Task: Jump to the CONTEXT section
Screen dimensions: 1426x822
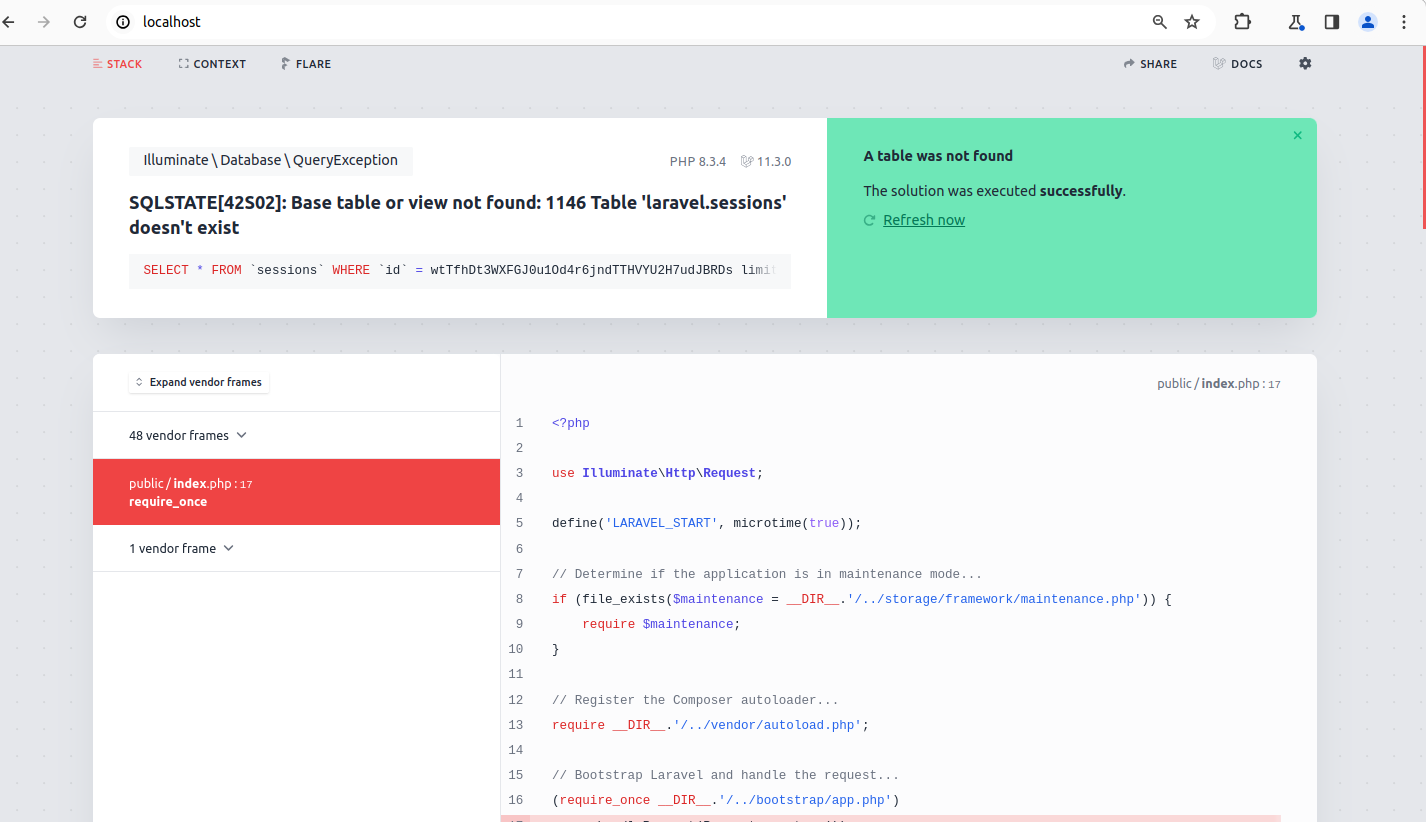Action: click(212, 64)
